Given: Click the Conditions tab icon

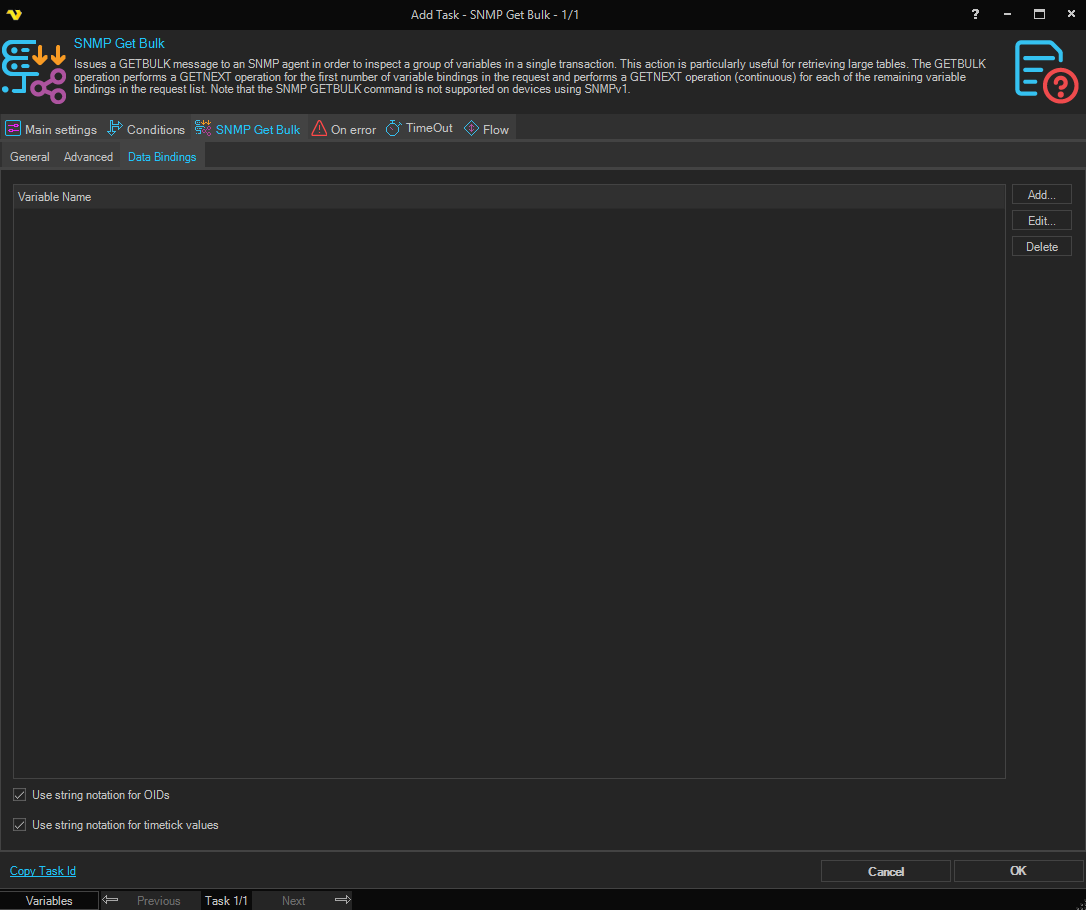Looking at the screenshot, I should point(115,129).
